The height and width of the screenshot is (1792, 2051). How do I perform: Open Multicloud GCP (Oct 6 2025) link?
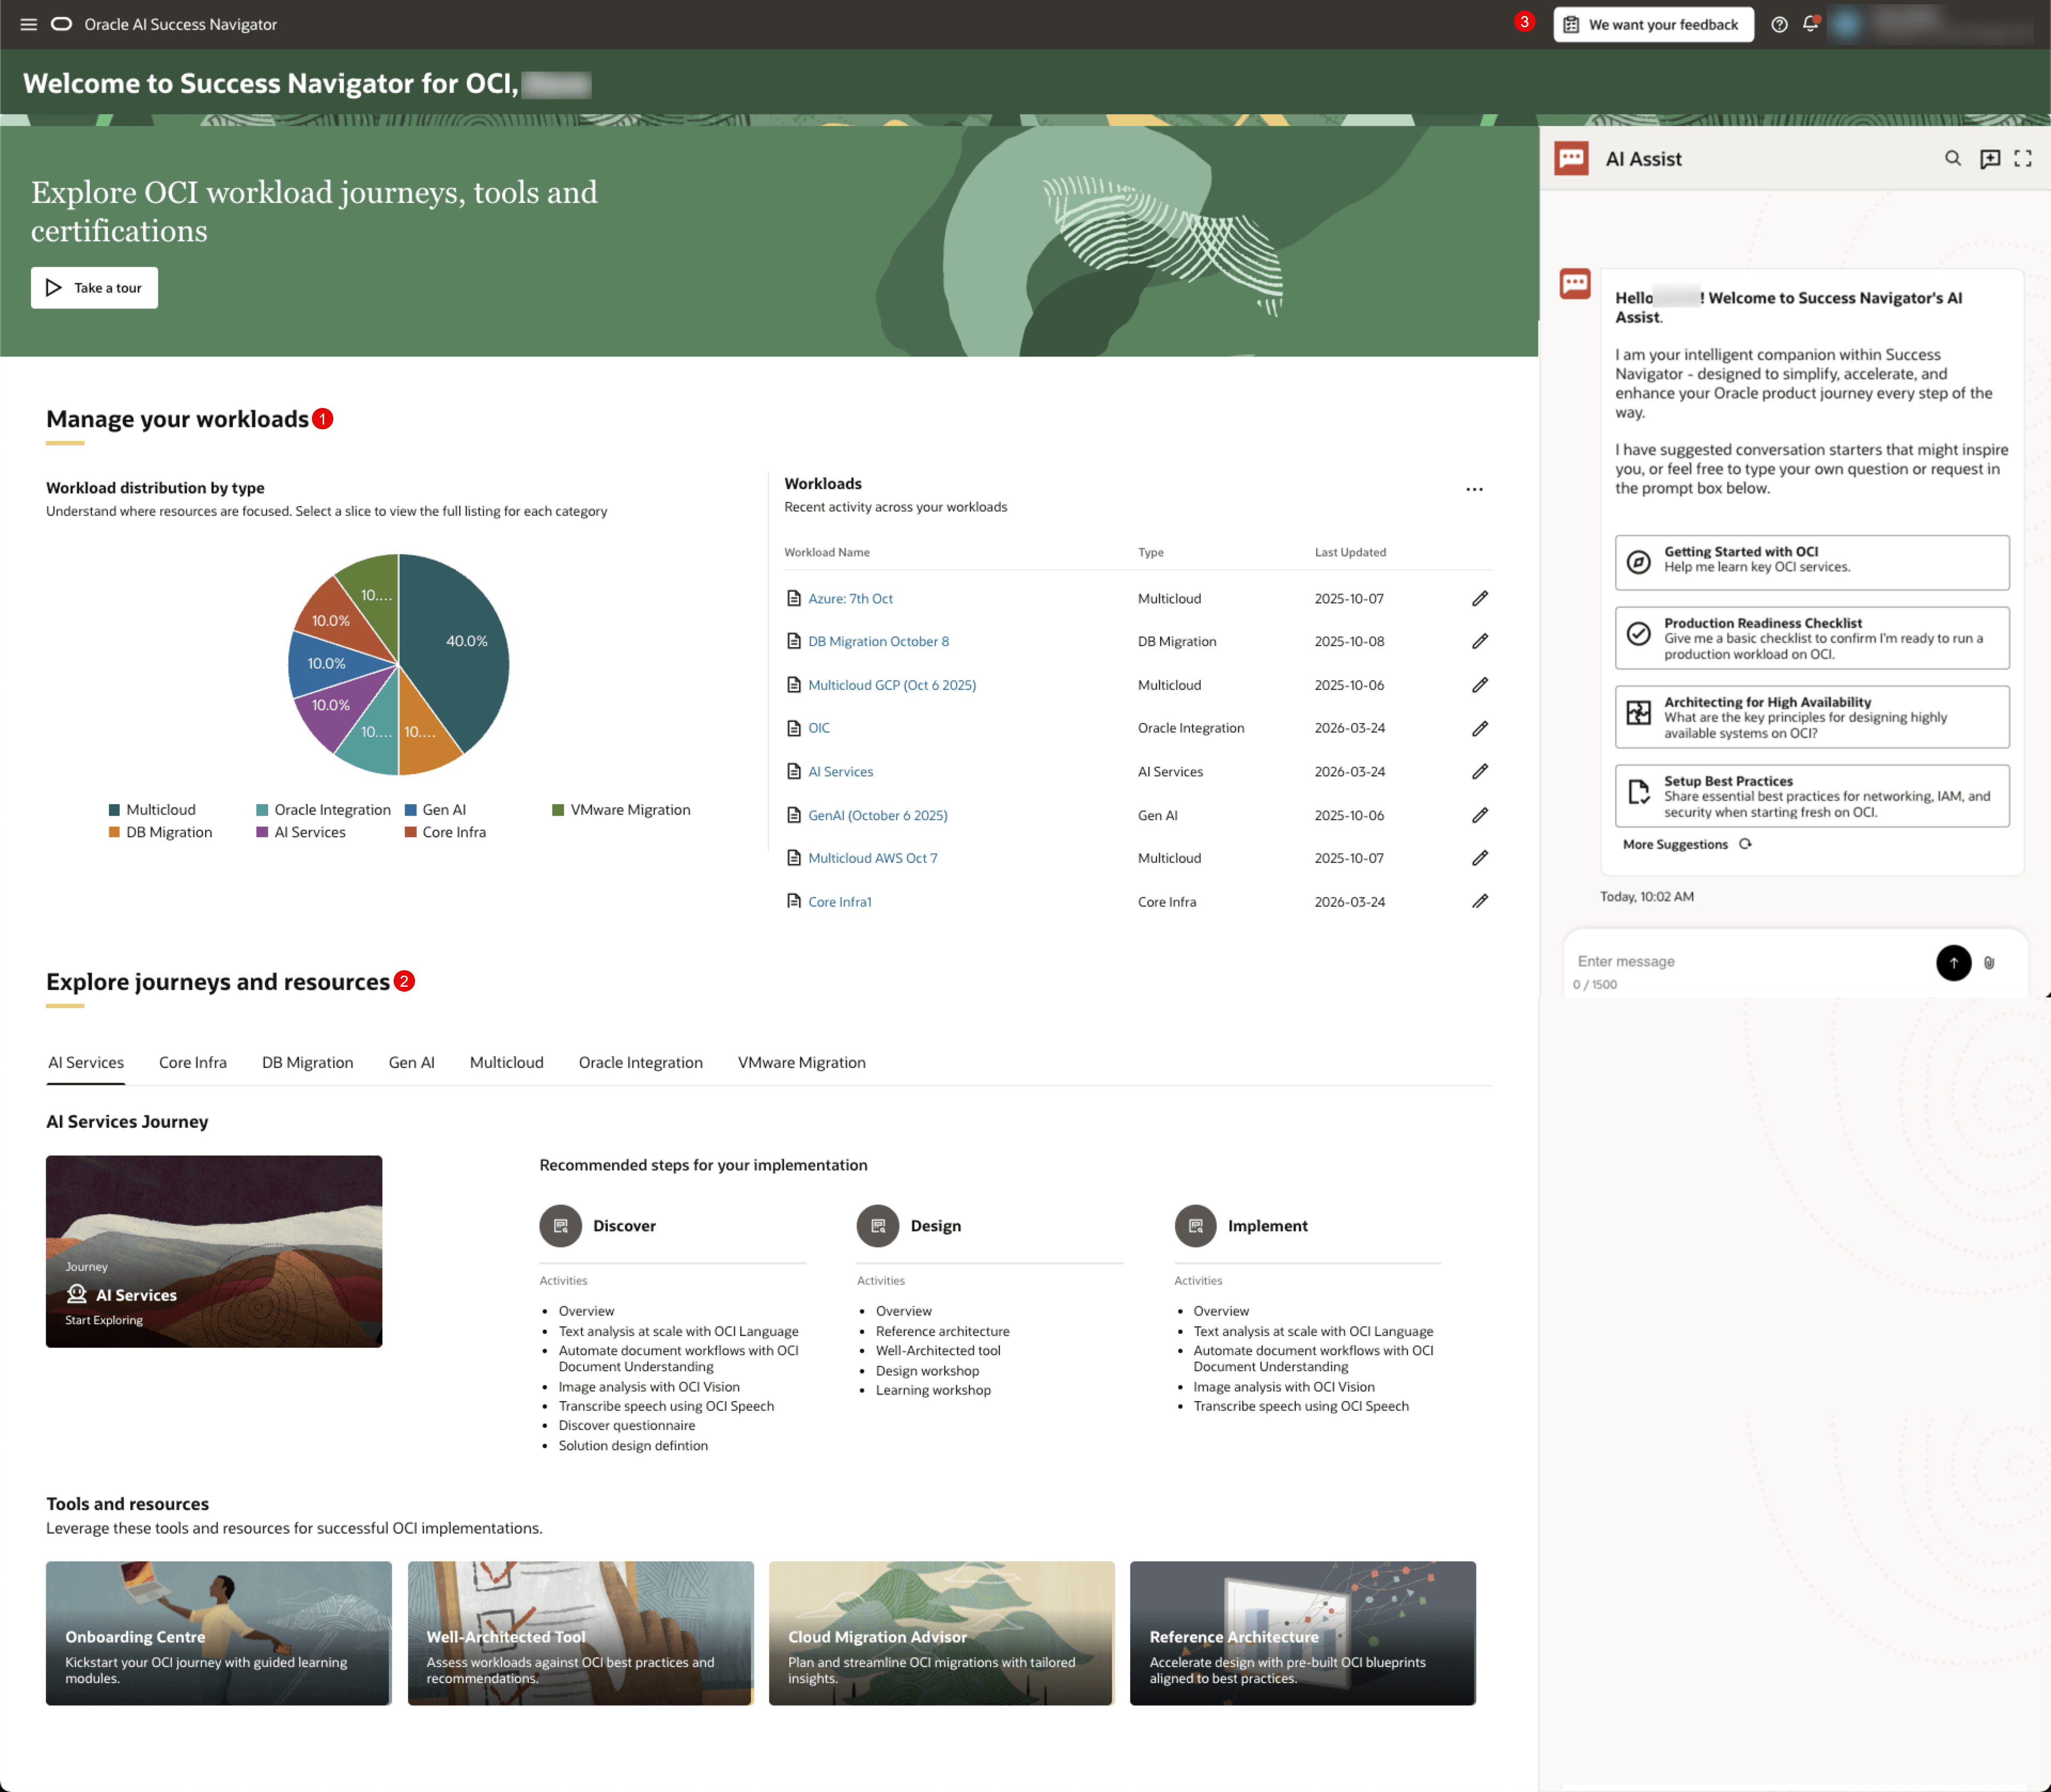[892, 685]
